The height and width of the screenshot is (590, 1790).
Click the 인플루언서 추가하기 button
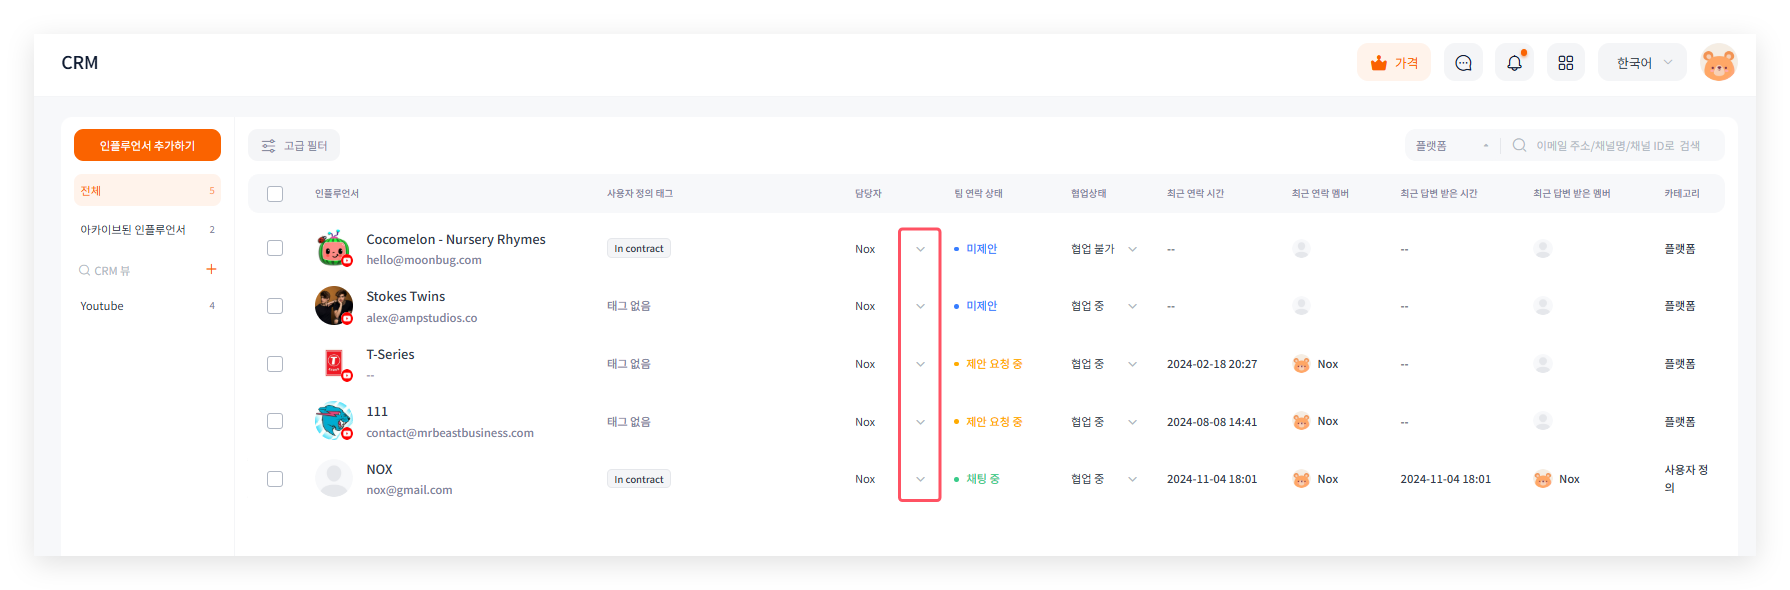[x=147, y=146]
